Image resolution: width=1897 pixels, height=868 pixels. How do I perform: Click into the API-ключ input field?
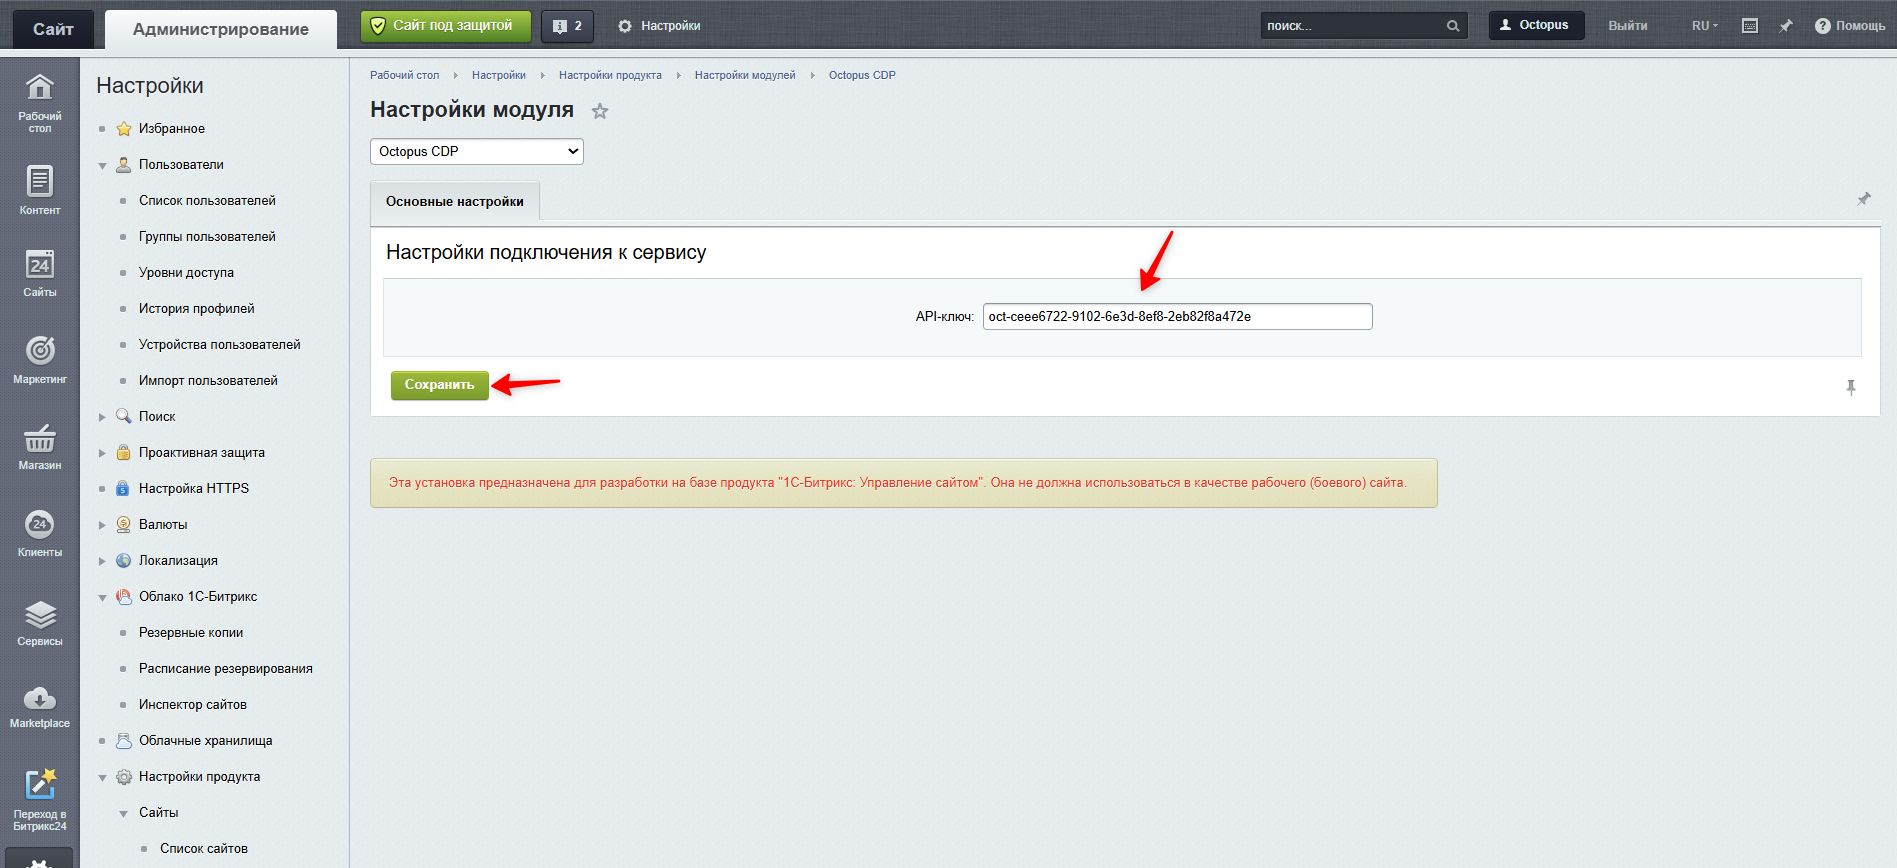point(1177,317)
